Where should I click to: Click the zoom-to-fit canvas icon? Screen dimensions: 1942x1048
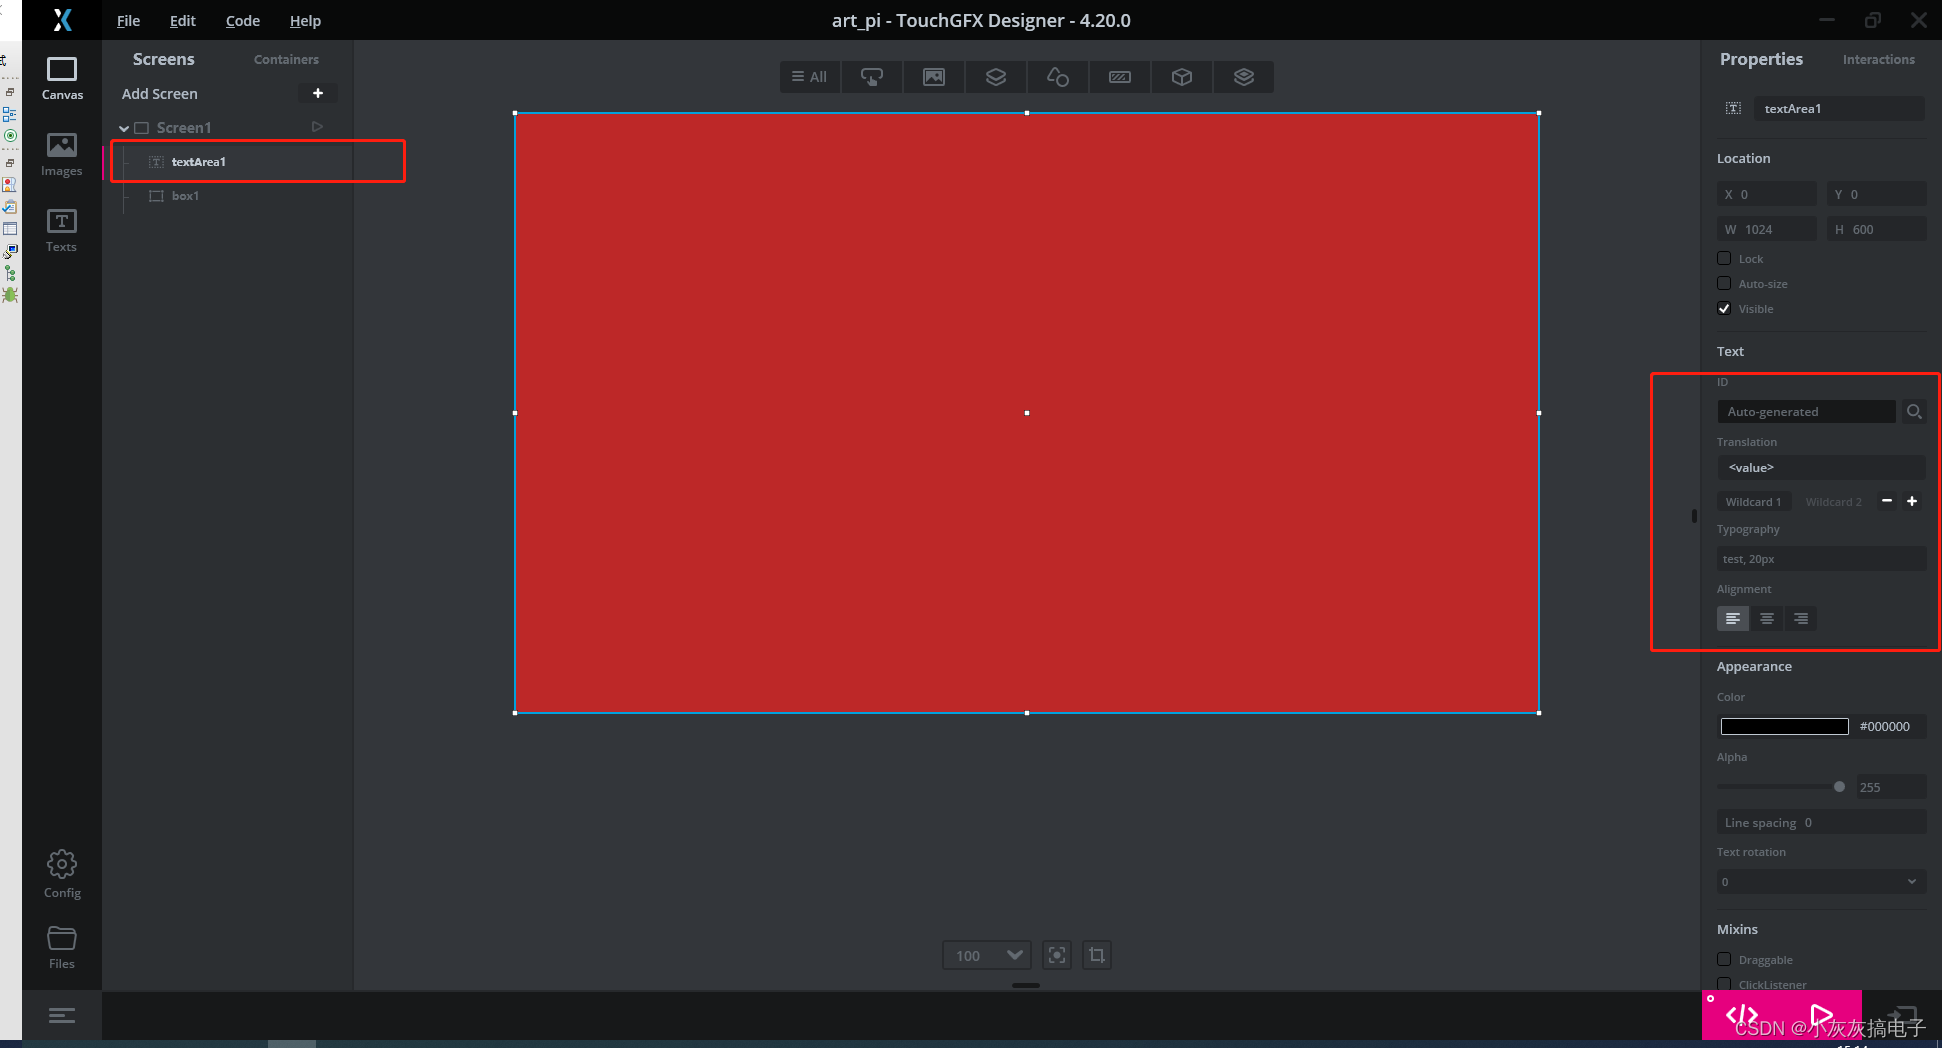point(1057,955)
